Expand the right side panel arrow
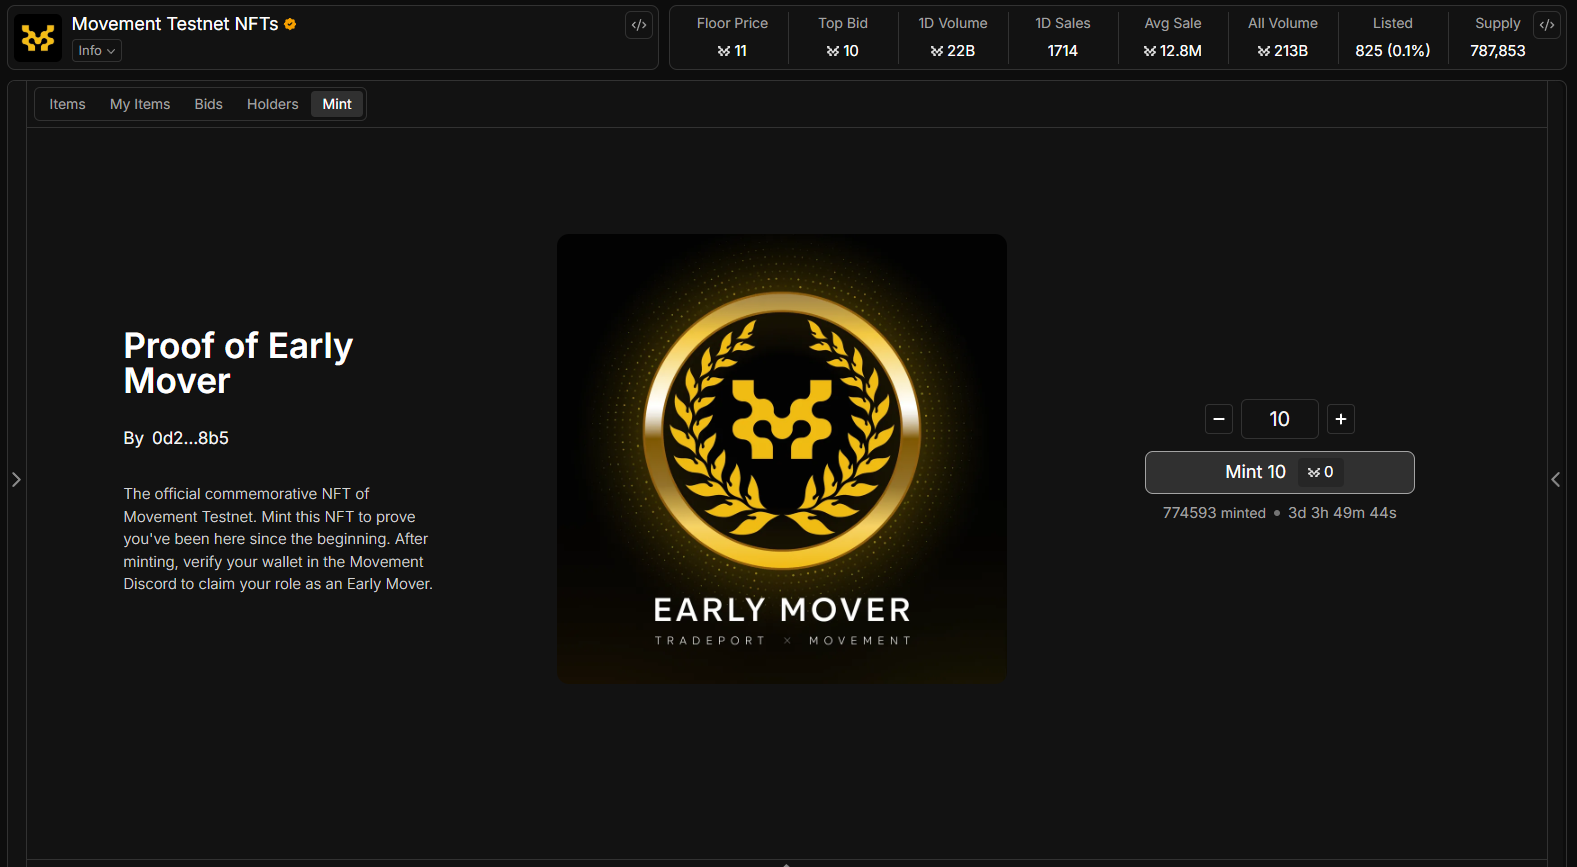The image size is (1577, 867). [x=1555, y=480]
